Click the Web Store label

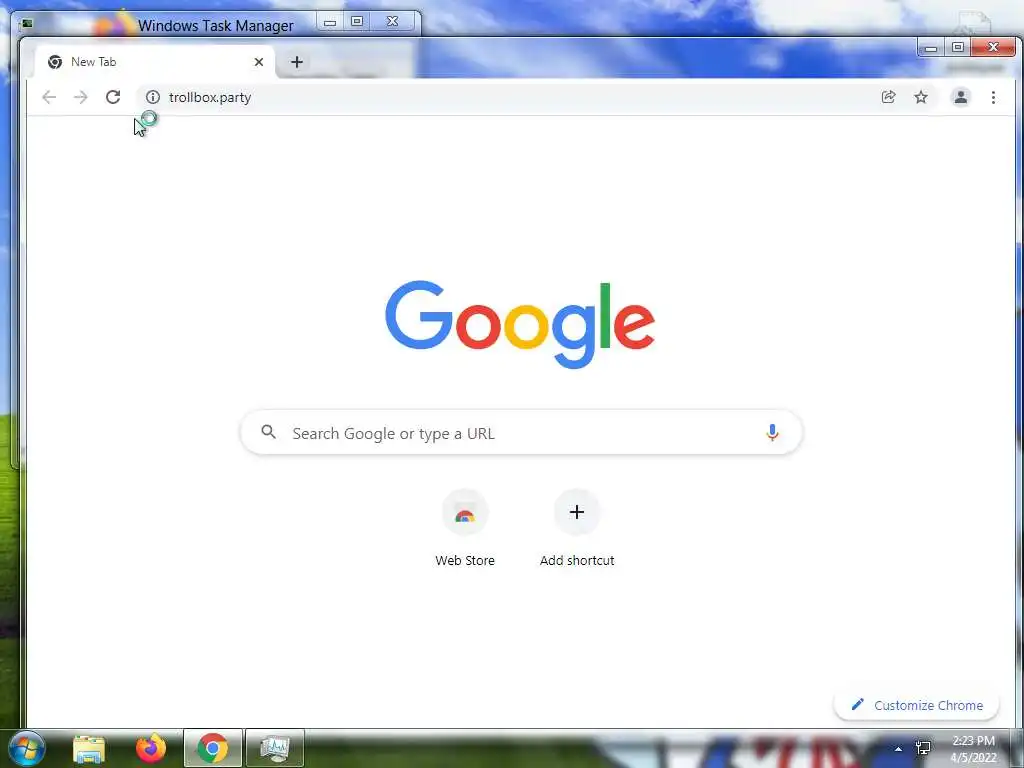click(x=465, y=560)
